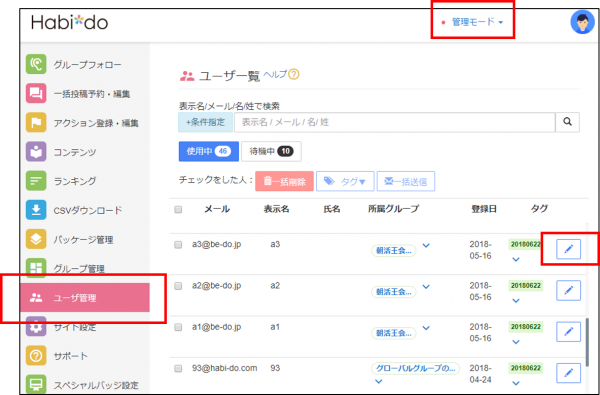The image size is (600, 395).
Task: Click the サポート question mark icon
Action: 36,356
